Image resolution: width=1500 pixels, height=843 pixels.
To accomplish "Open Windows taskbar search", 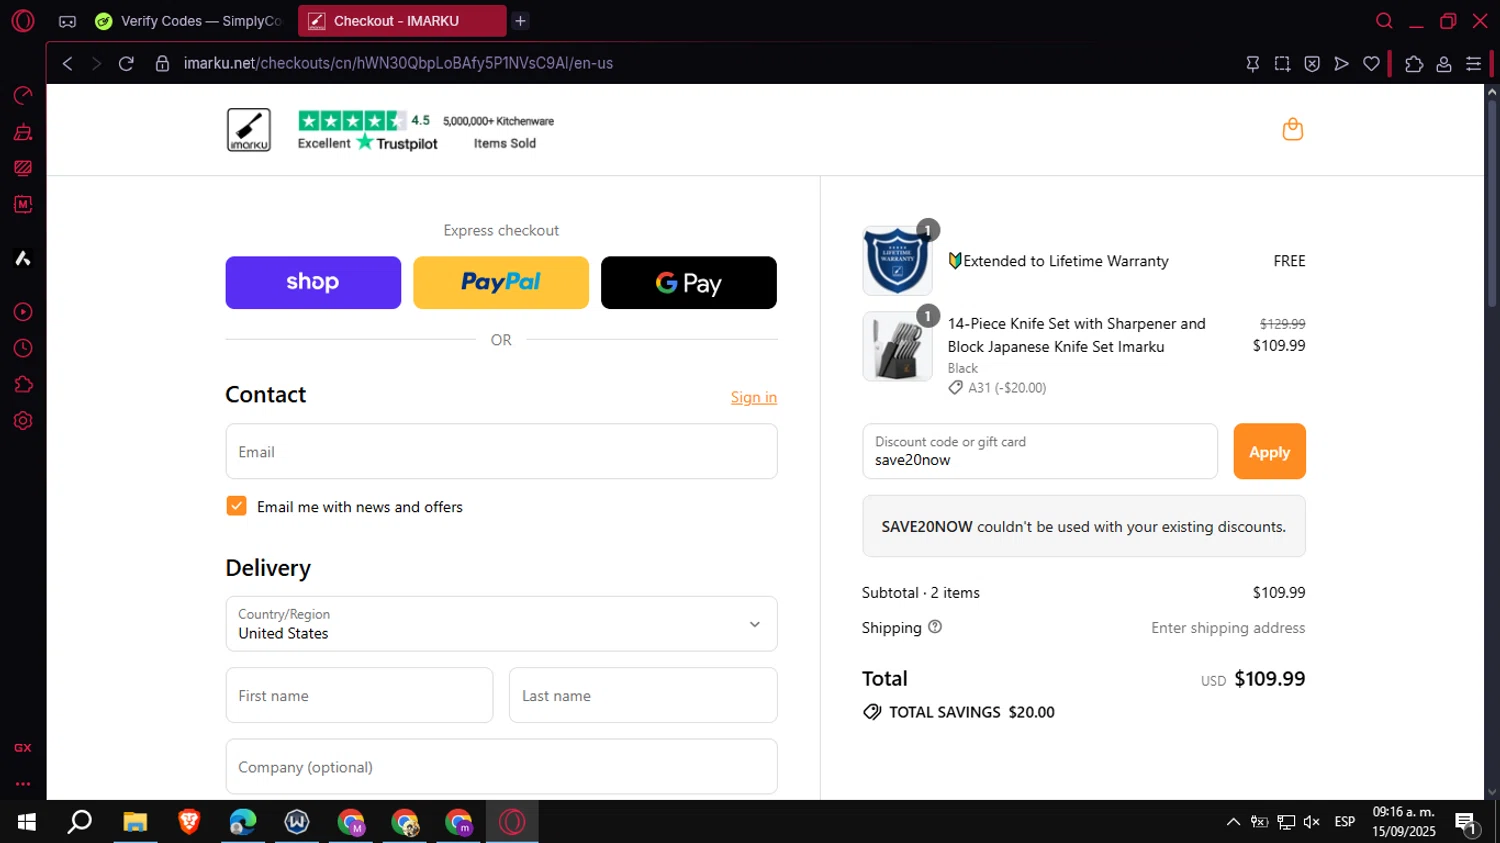I will (x=80, y=822).
